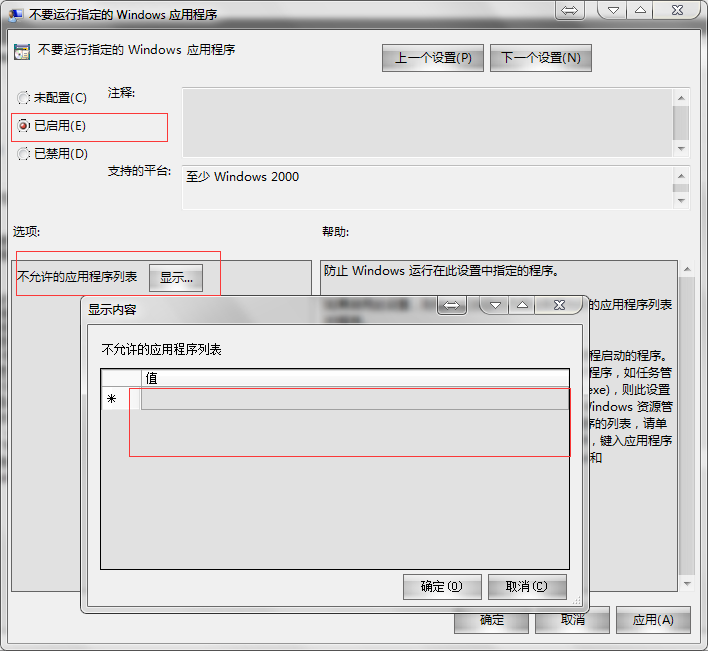708x651 pixels.
Task: Close the 显示内容 dialog
Action: click(559, 306)
